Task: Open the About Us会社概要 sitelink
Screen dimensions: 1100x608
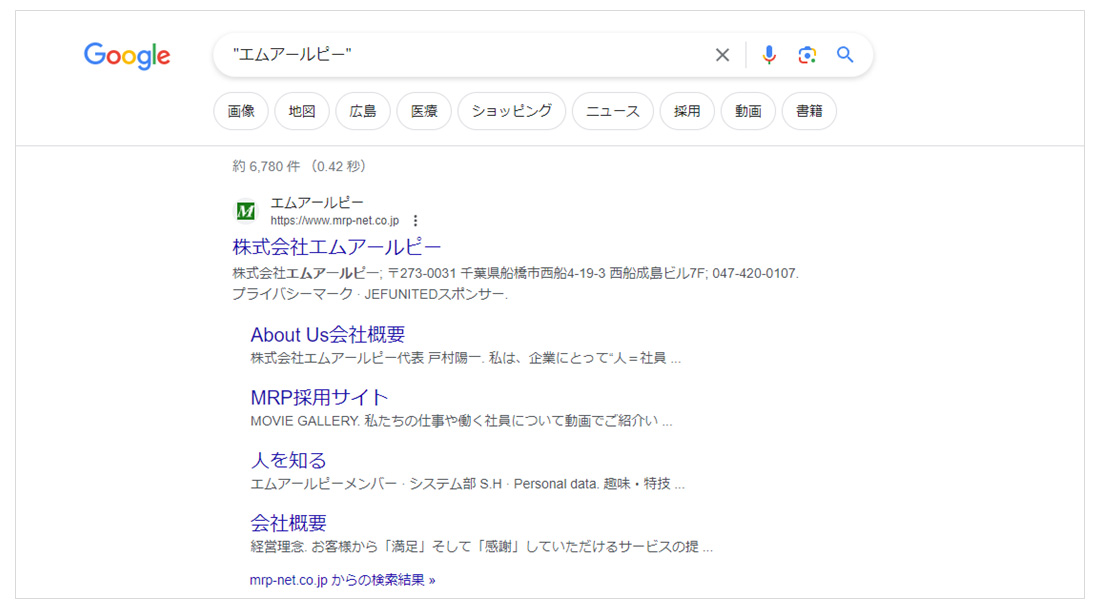Action: click(328, 334)
